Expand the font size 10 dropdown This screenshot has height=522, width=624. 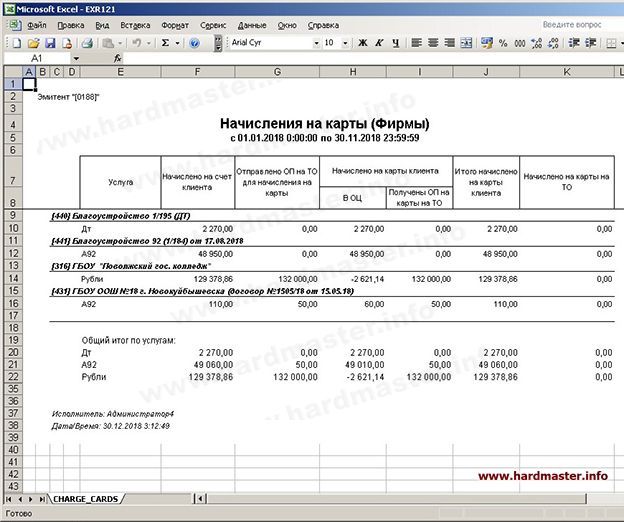coord(345,43)
